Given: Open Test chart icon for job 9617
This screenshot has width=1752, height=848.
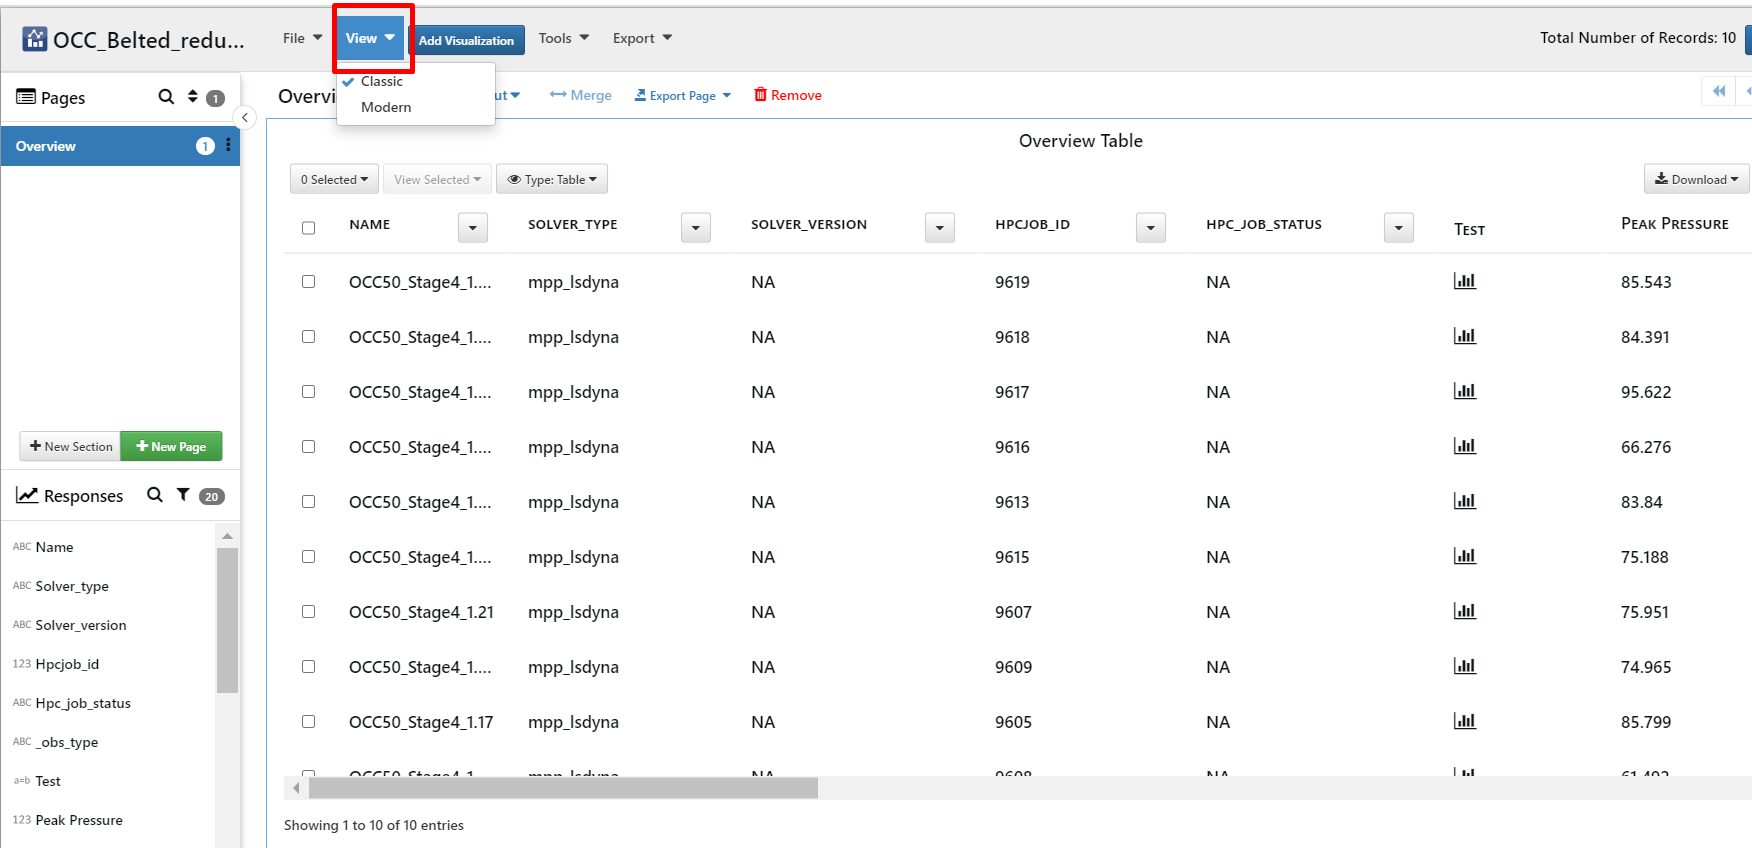Looking at the screenshot, I should coord(1465,391).
